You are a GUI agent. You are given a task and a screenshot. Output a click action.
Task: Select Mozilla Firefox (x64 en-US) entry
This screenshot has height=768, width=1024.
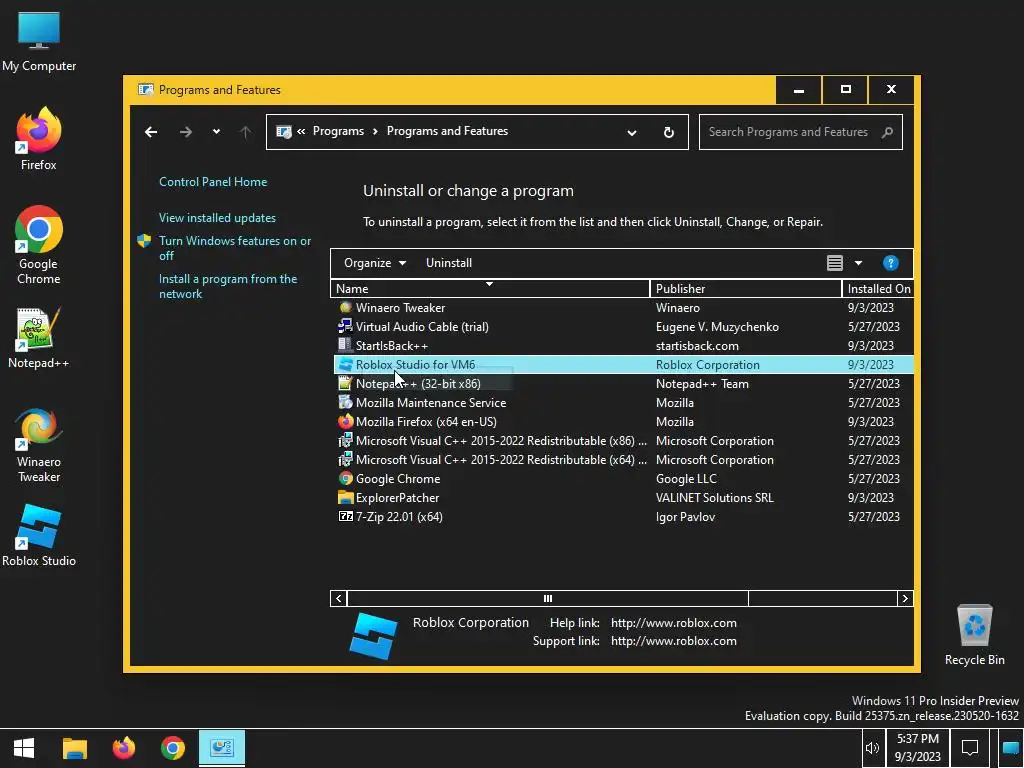click(623, 421)
